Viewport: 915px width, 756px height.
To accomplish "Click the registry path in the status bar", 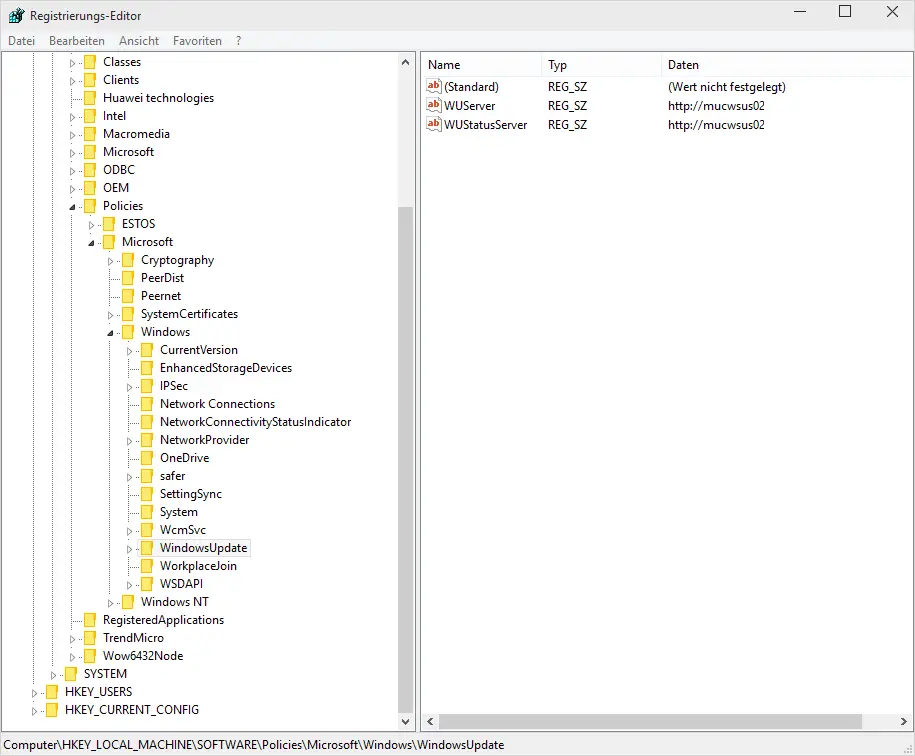I will (254, 745).
